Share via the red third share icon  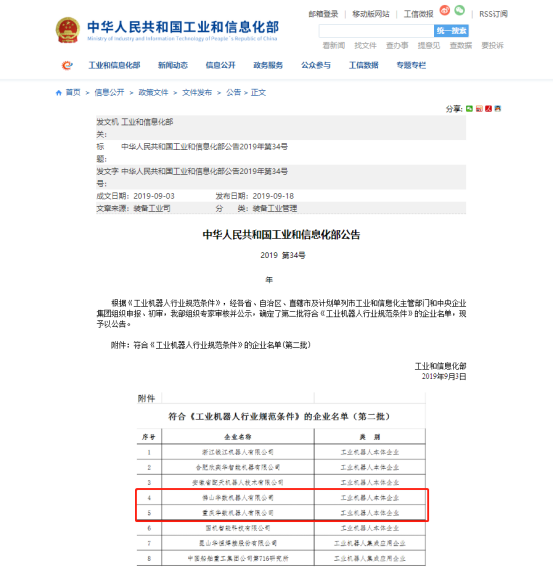[488, 109]
